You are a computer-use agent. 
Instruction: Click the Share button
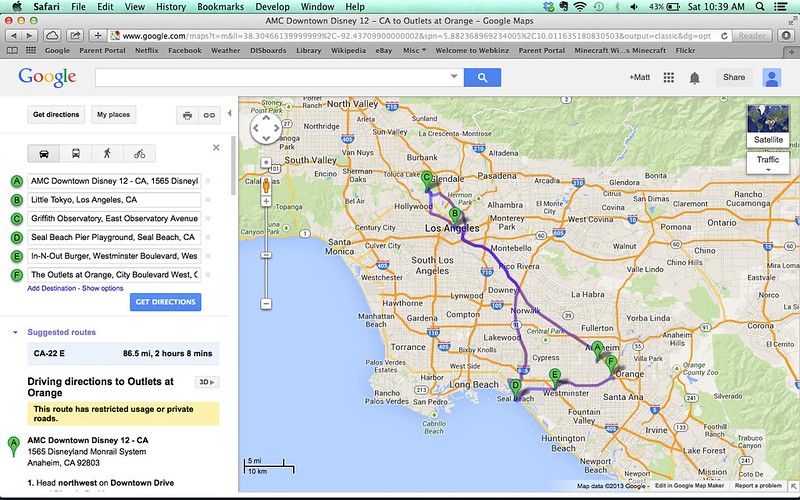[734, 78]
